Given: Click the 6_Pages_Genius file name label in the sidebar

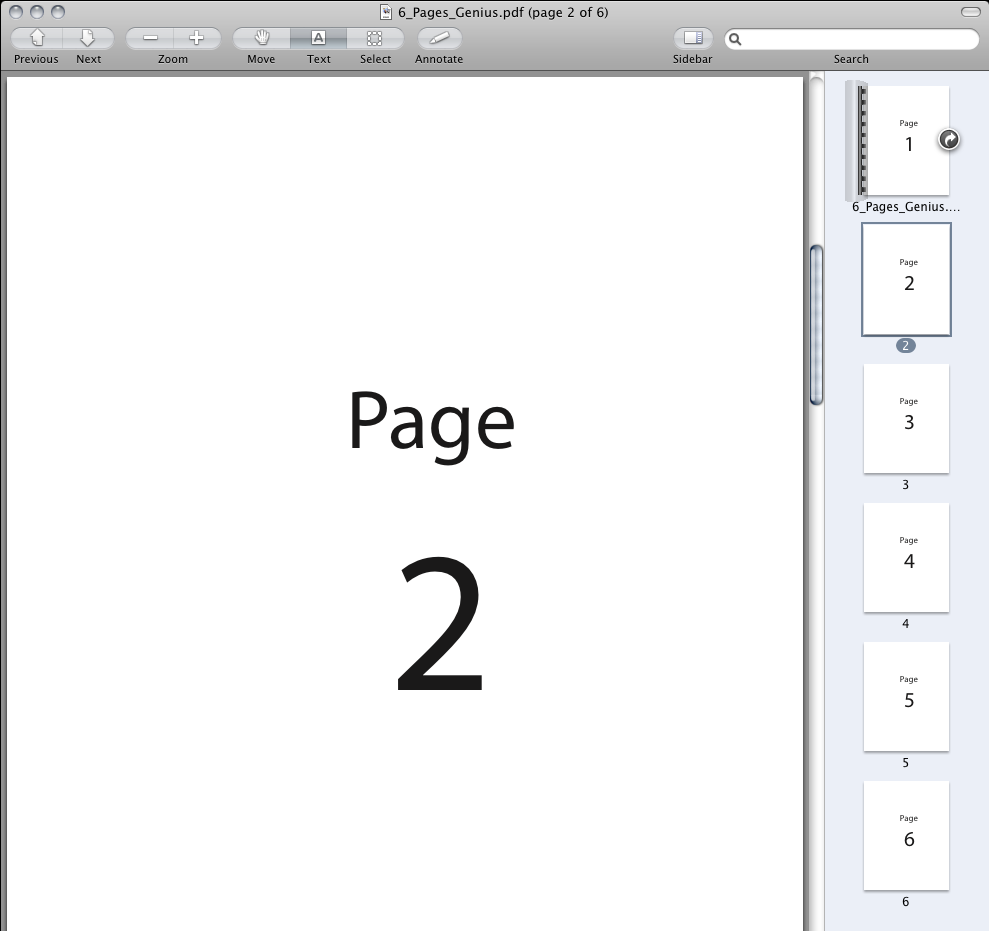Looking at the screenshot, I should tap(906, 207).
